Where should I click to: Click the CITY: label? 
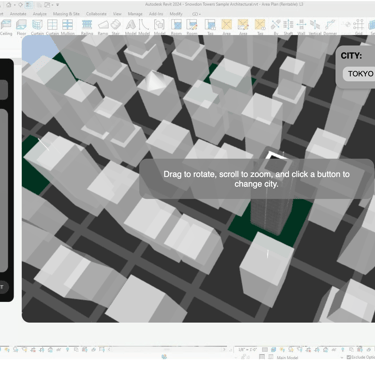click(351, 56)
